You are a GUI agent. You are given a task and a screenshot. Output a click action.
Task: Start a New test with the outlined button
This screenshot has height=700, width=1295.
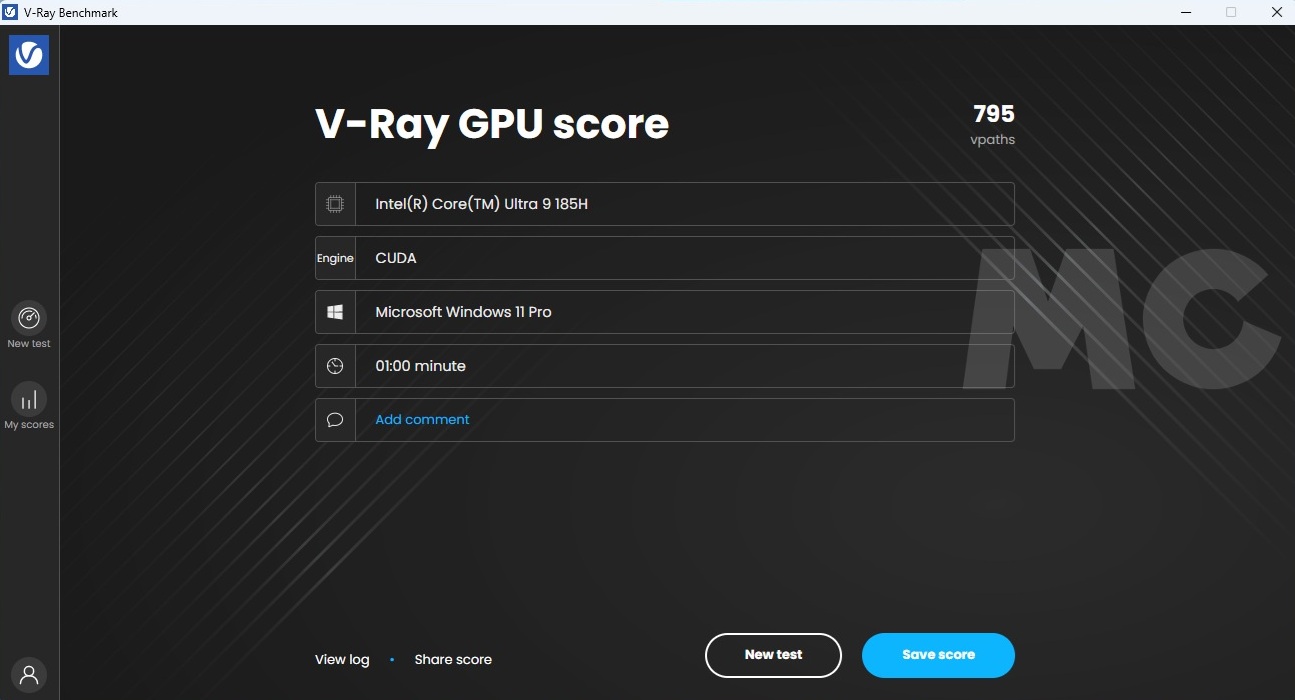tap(773, 655)
